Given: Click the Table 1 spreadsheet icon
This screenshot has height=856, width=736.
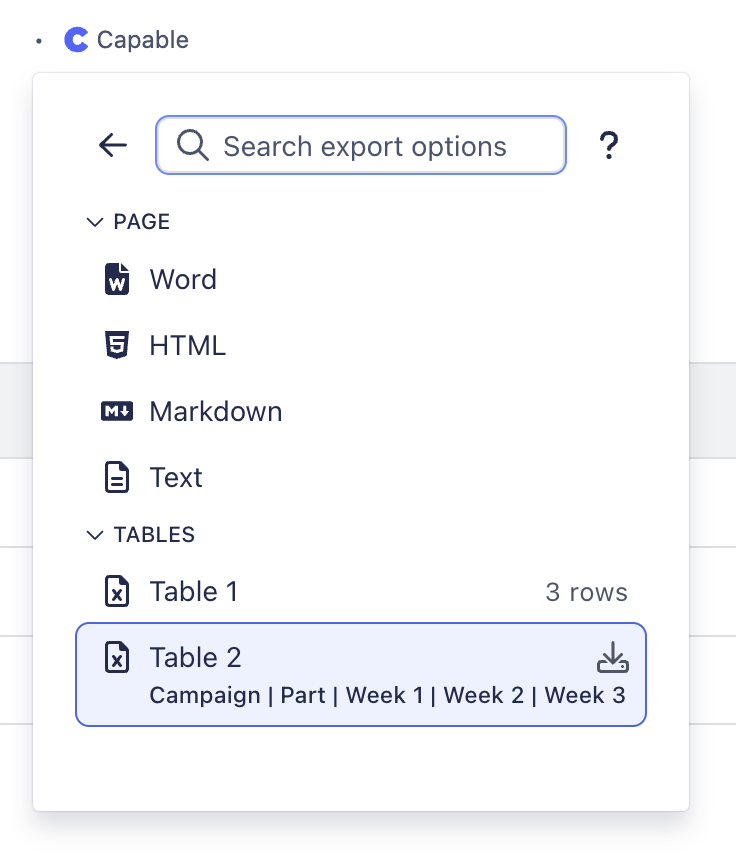Looking at the screenshot, I should tap(118, 591).
